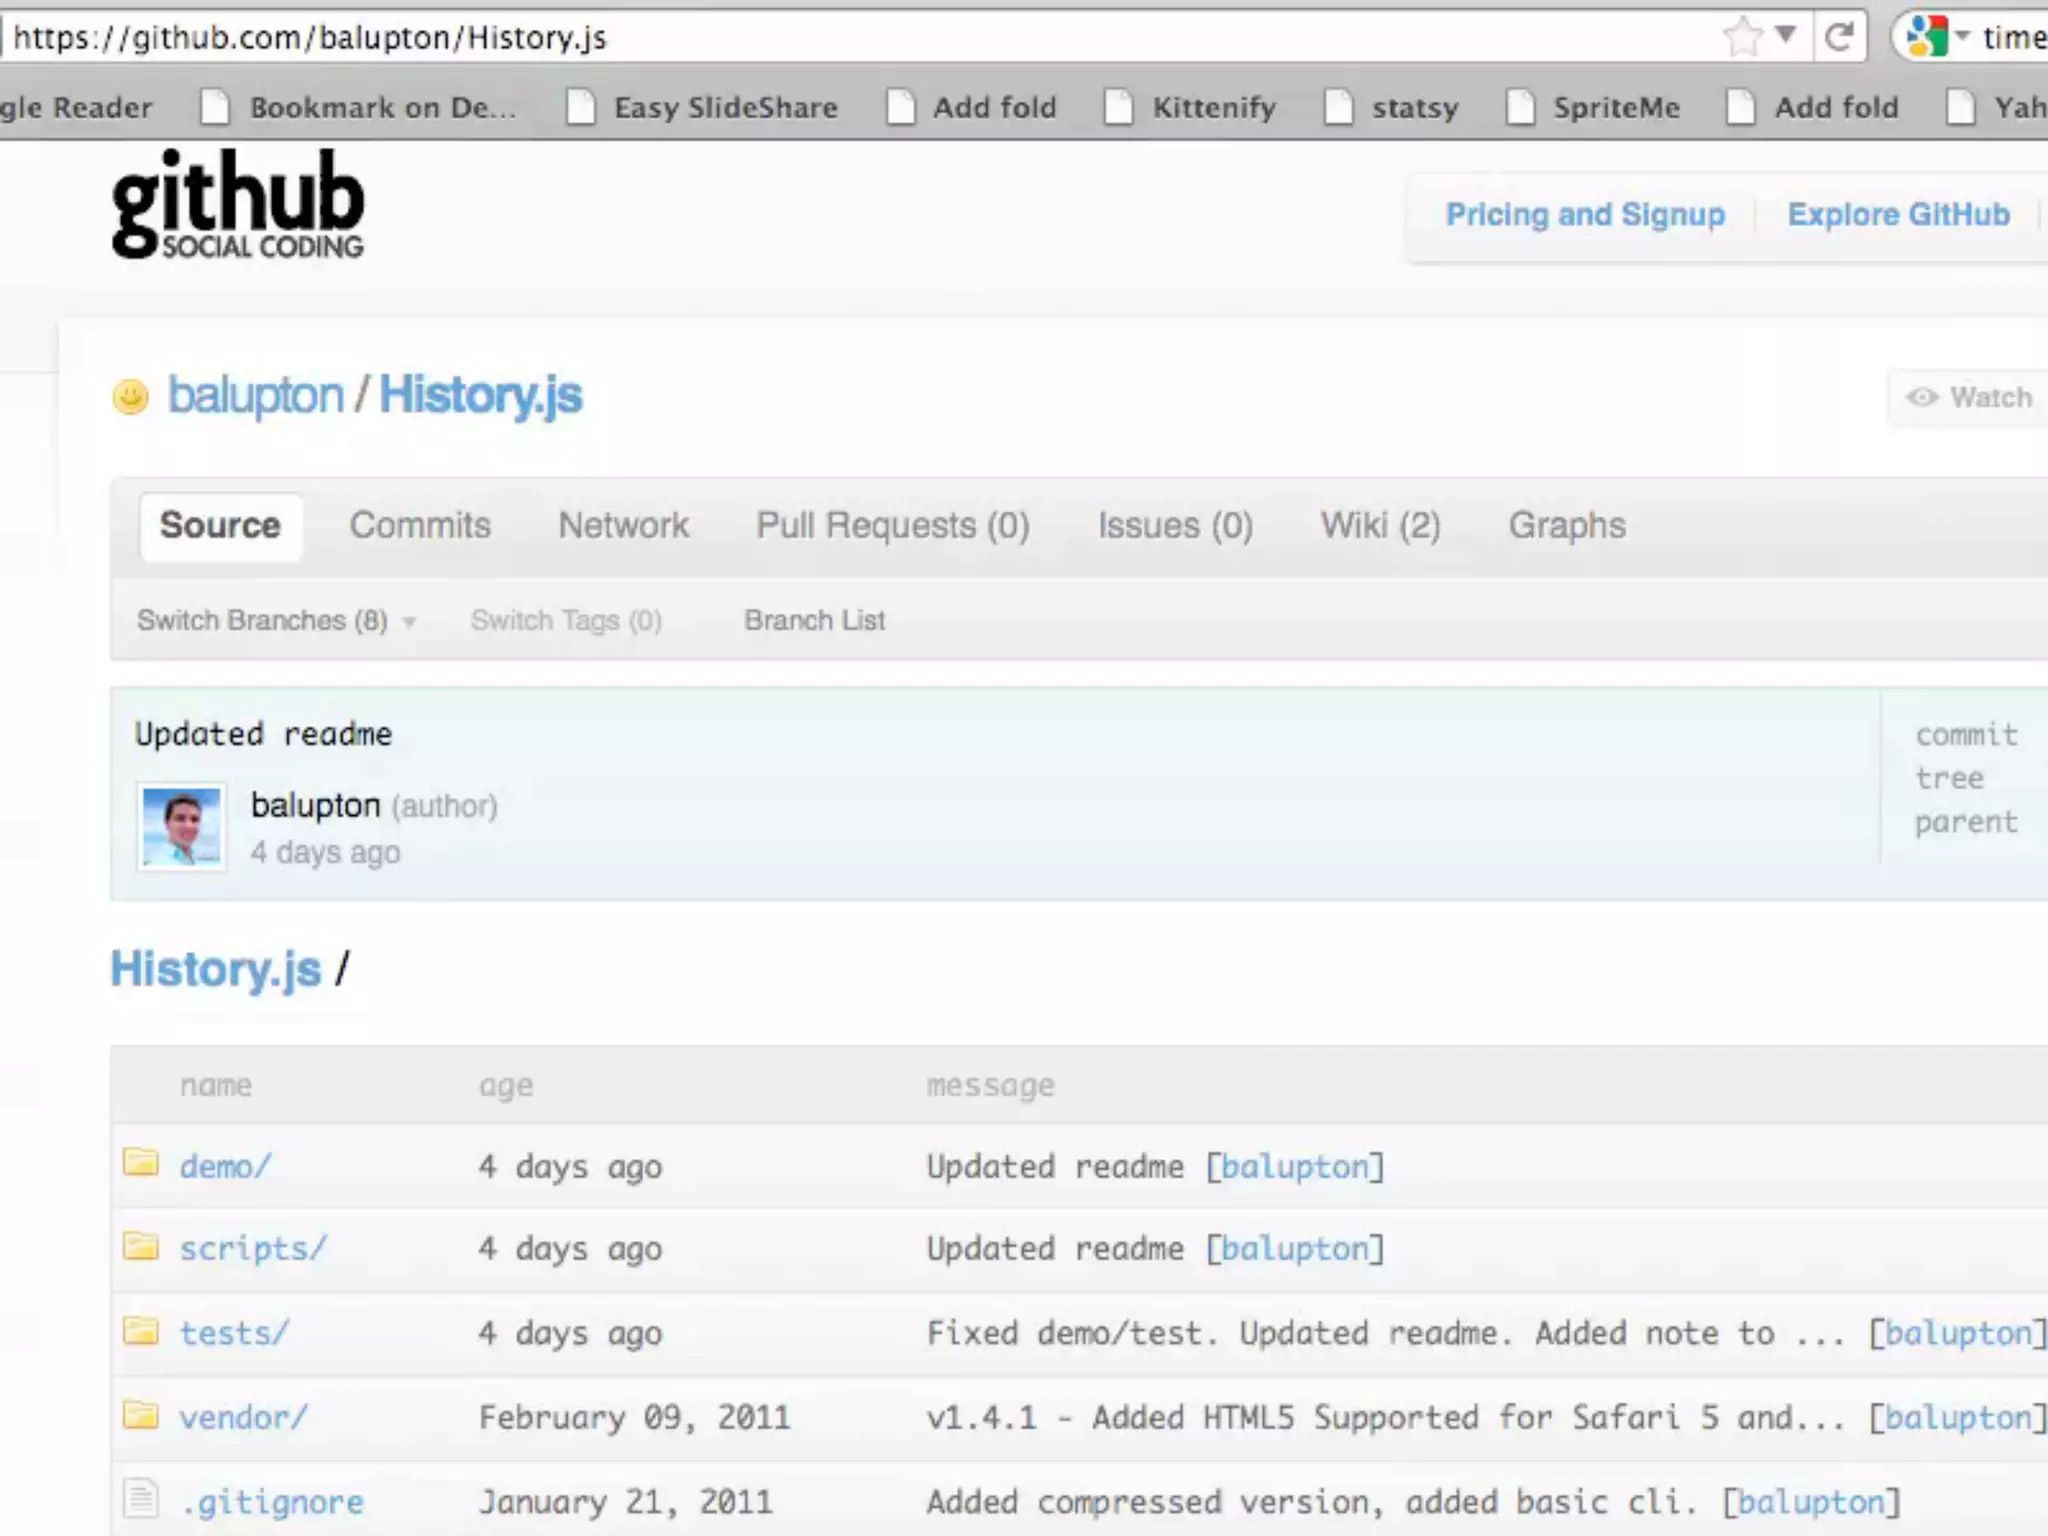Screen dimensions: 2048x1536
Task: Open the Switch Branches (8) dropdown
Action: tap(275, 621)
